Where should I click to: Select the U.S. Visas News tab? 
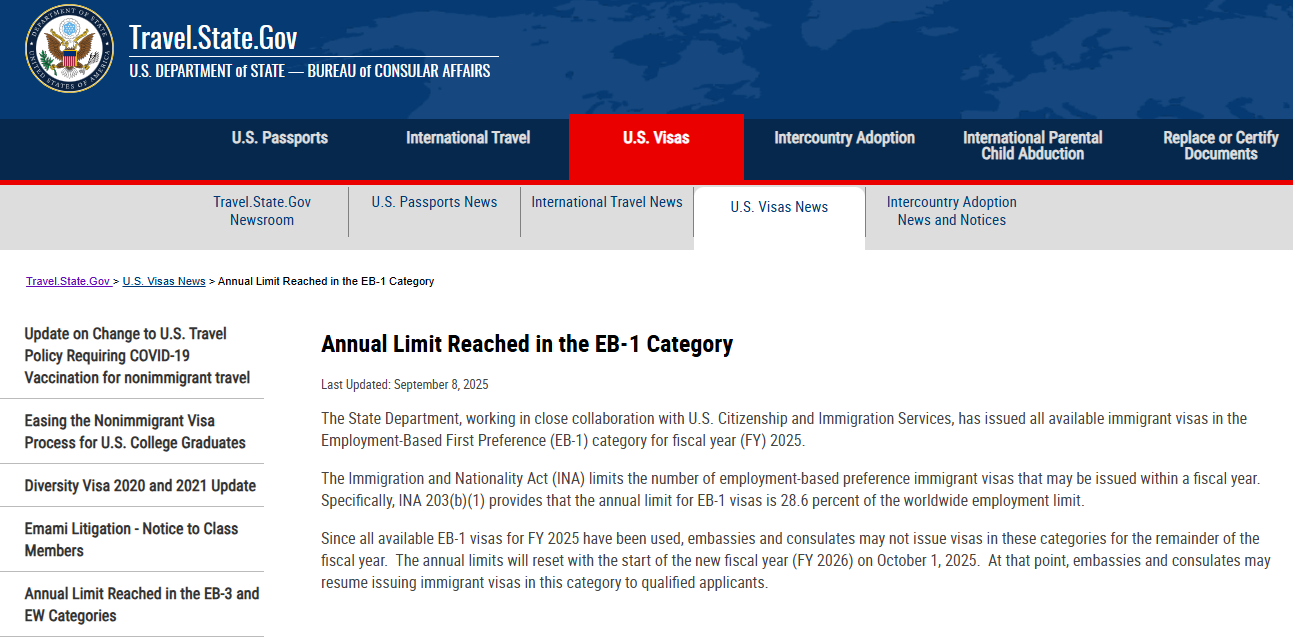[779, 207]
